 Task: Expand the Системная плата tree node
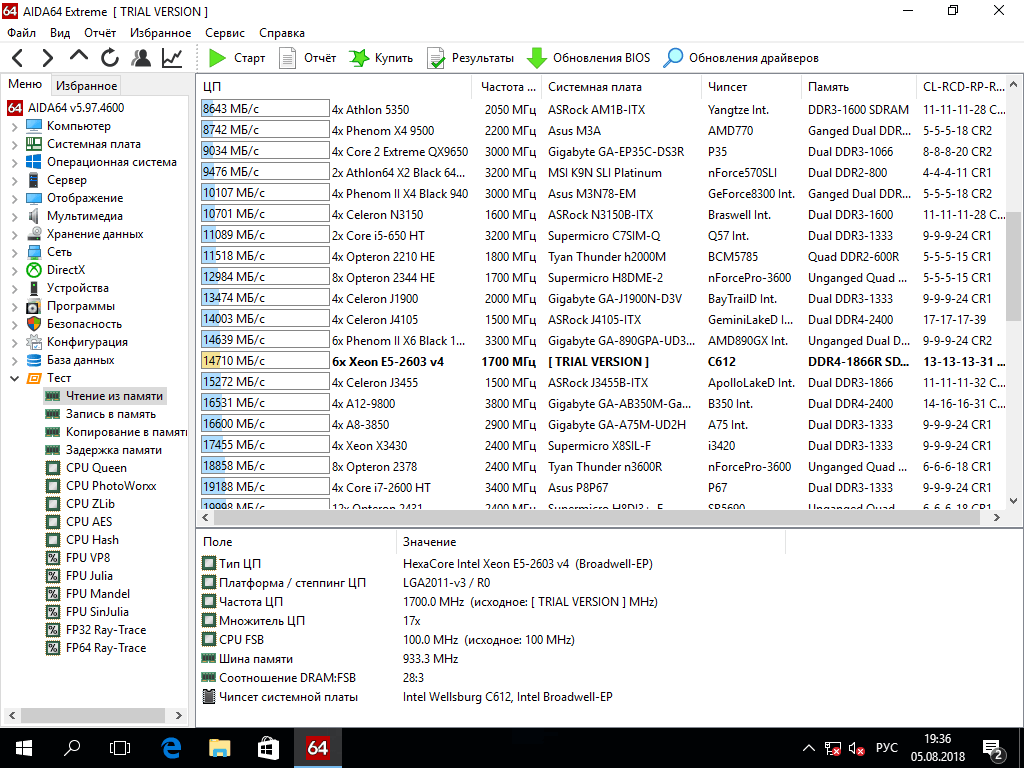point(14,144)
